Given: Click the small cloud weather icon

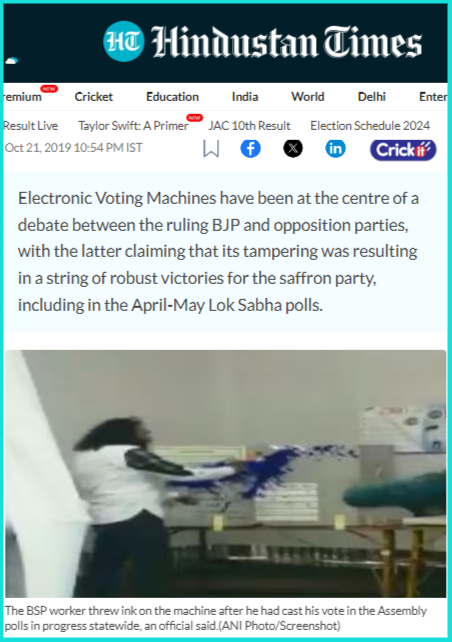Looking at the screenshot, I should coord(11,61).
